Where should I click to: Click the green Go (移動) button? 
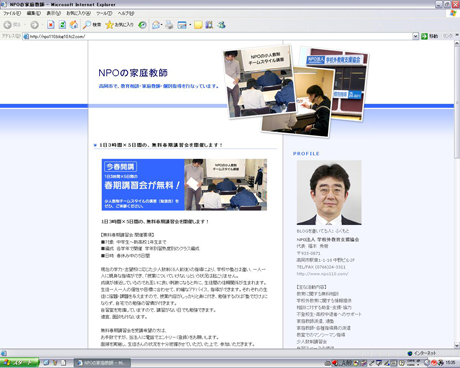(x=430, y=36)
